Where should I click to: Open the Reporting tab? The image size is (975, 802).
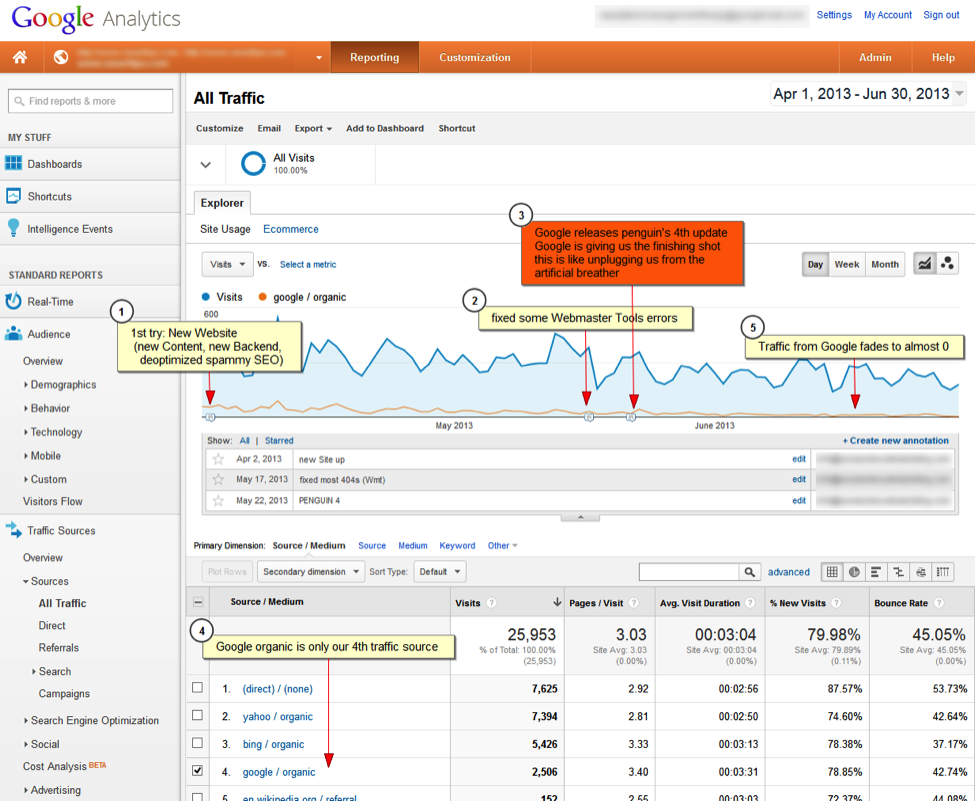point(374,57)
